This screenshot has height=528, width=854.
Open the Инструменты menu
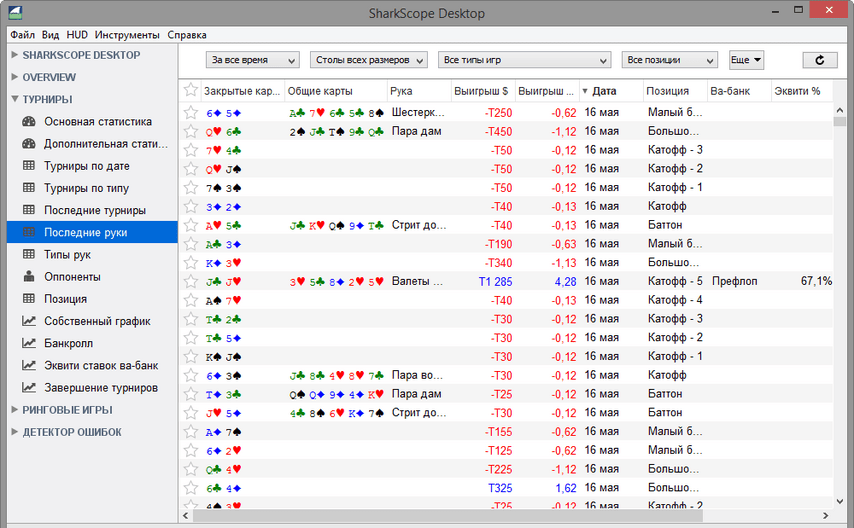pyautogui.click(x=127, y=35)
